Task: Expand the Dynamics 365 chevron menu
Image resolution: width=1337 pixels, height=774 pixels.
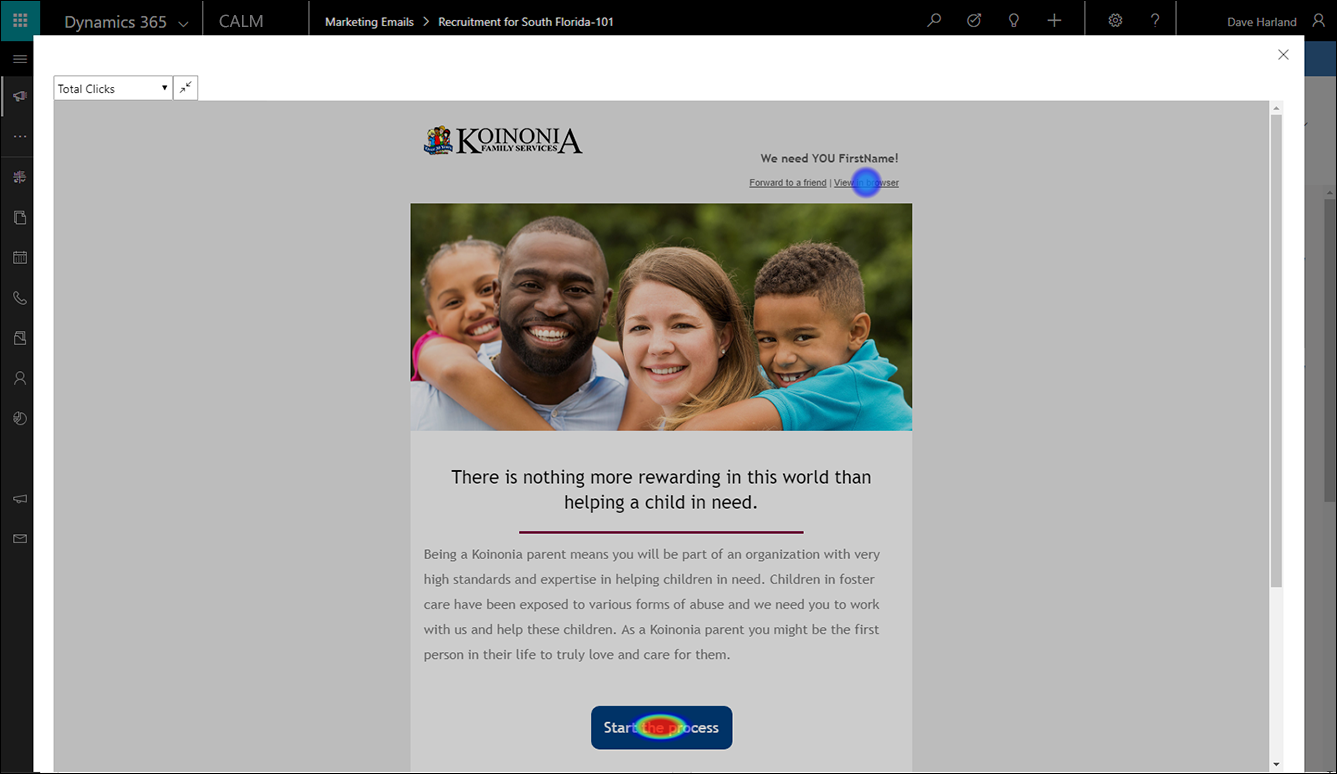Action: tap(183, 24)
